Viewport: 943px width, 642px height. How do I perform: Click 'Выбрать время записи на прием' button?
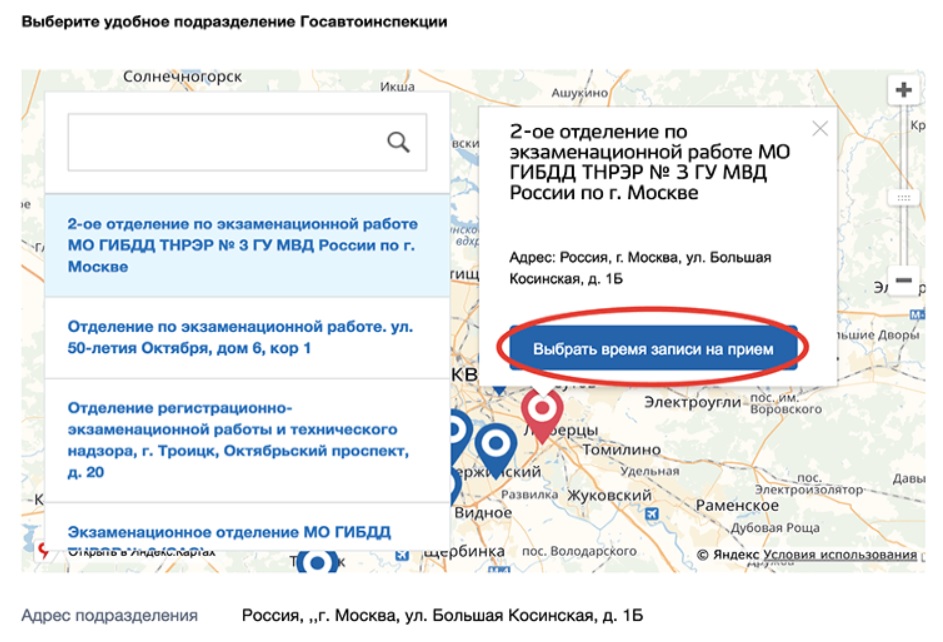tap(653, 349)
